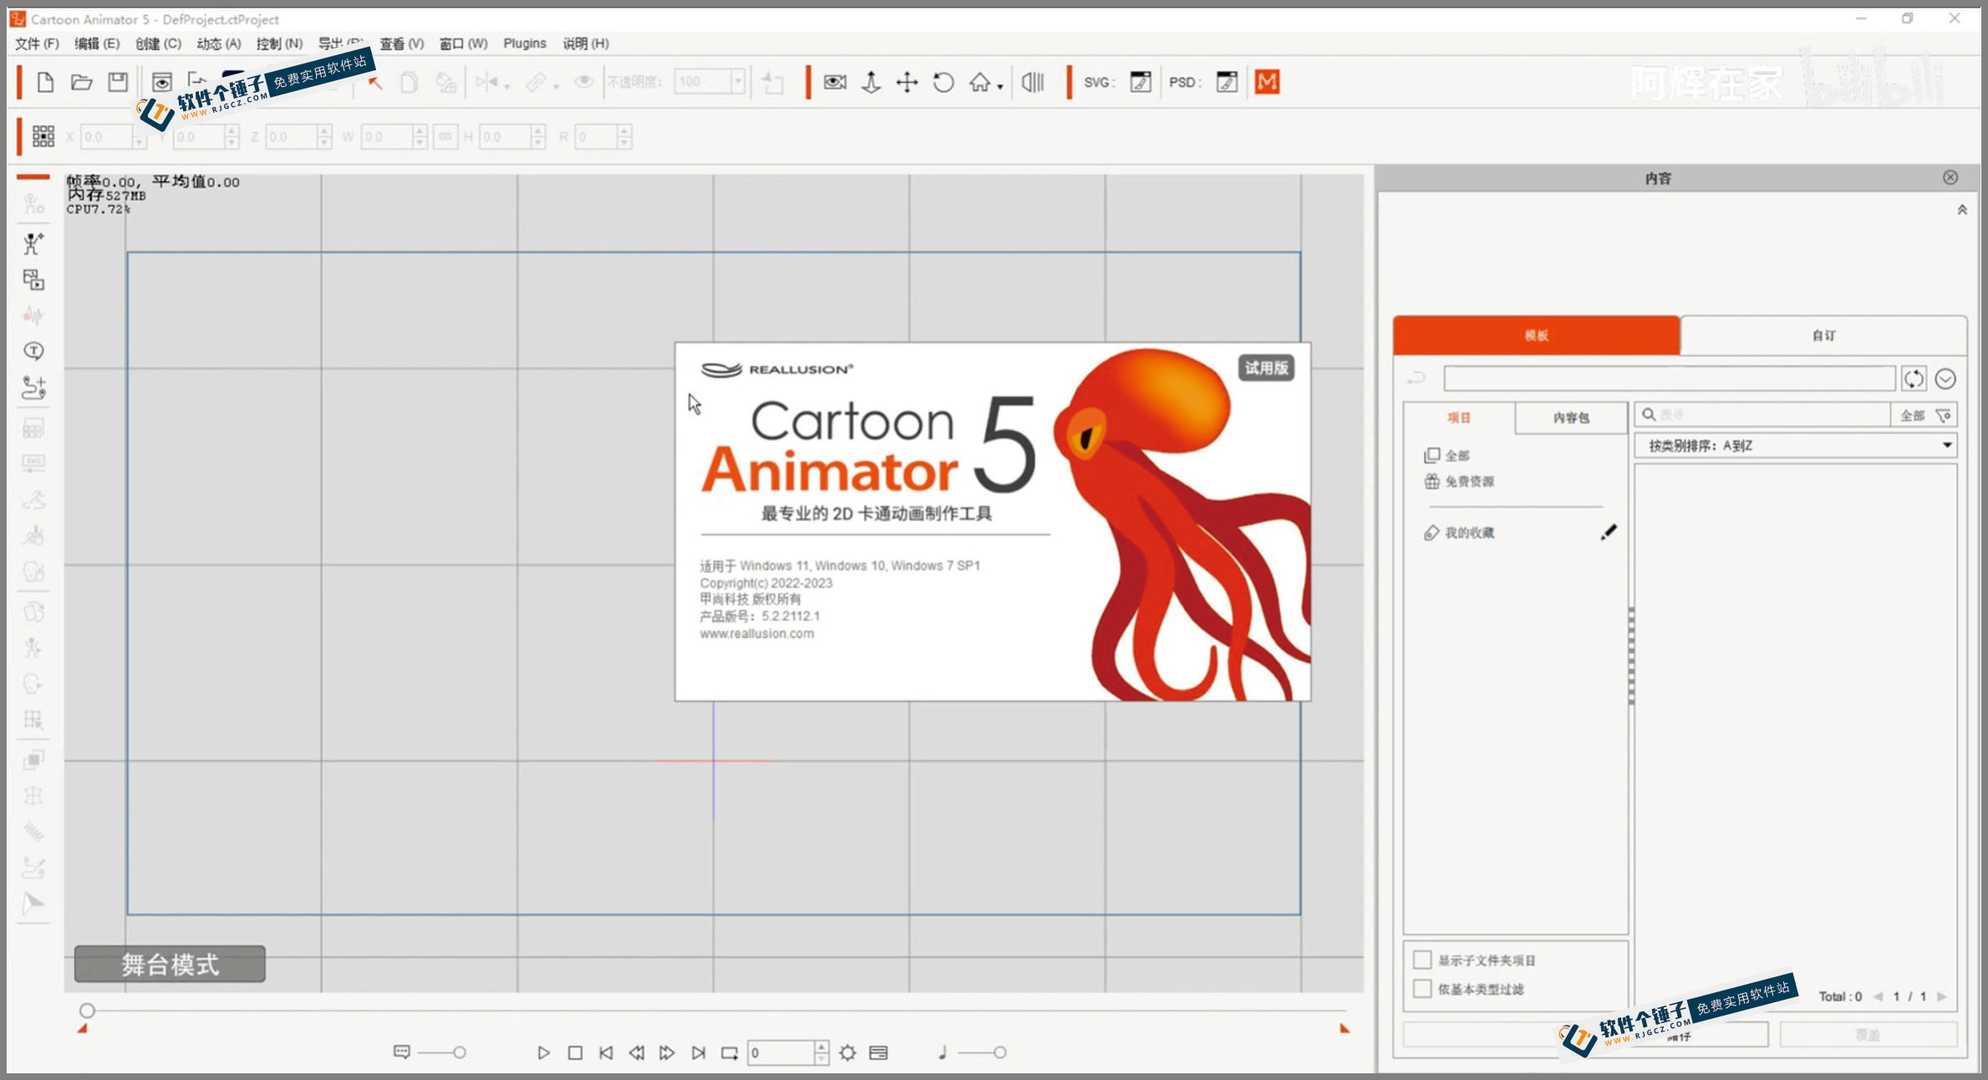This screenshot has height=1080, width=1988.
Task: Click the pencil edit icon beside My Favorites
Action: (x=1608, y=532)
